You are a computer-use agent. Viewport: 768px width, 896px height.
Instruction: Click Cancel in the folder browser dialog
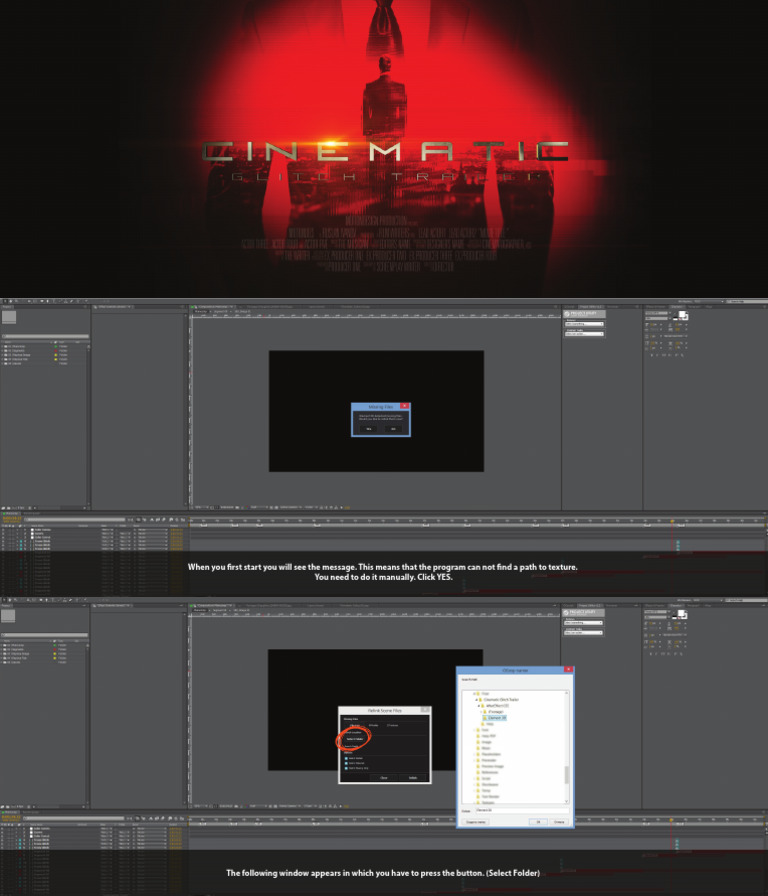(x=559, y=822)
